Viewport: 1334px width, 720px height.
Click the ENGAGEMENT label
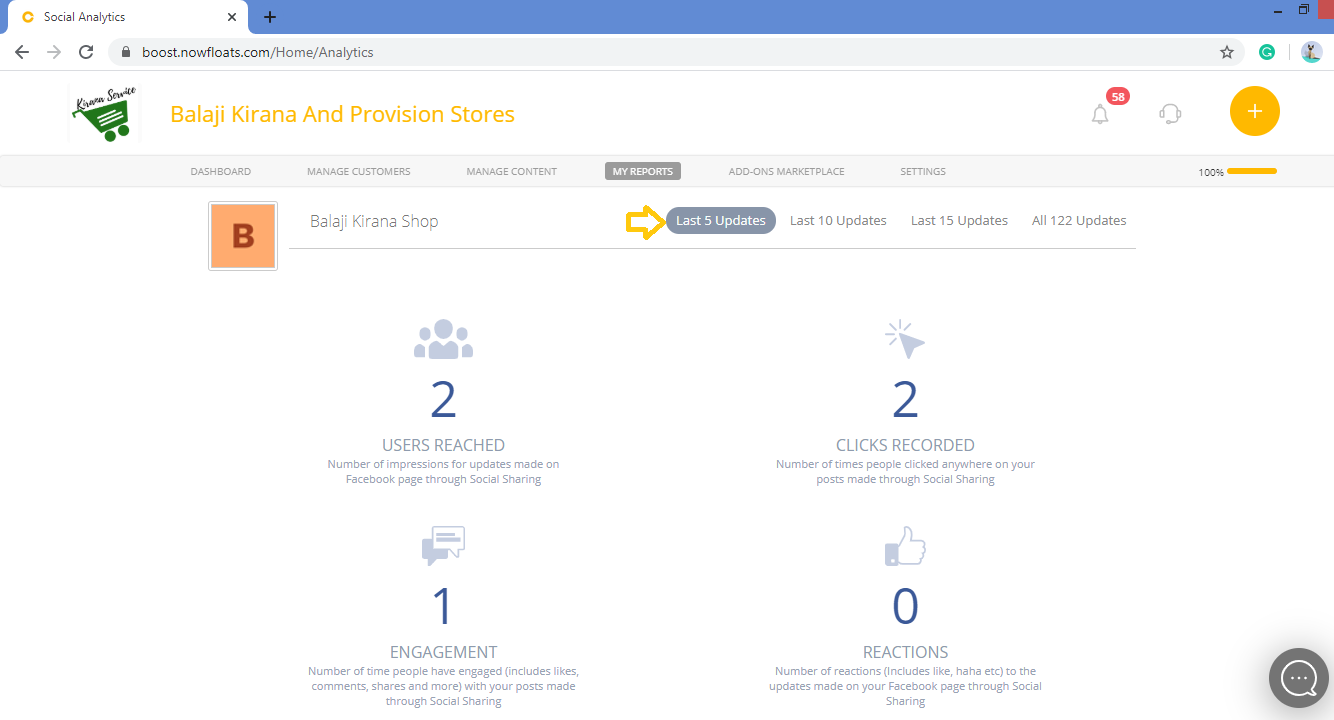(x=443, y=652)
